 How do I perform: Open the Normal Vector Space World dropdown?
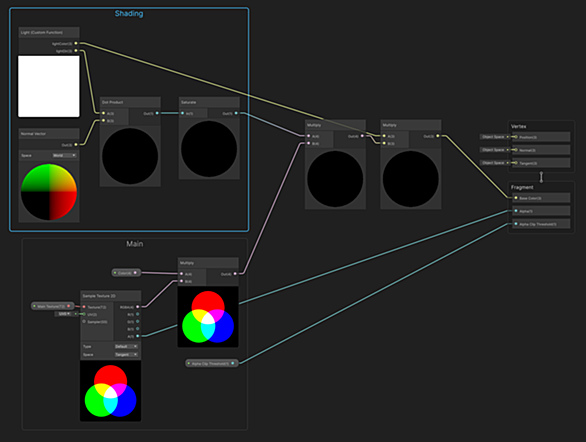click(64, 155)
